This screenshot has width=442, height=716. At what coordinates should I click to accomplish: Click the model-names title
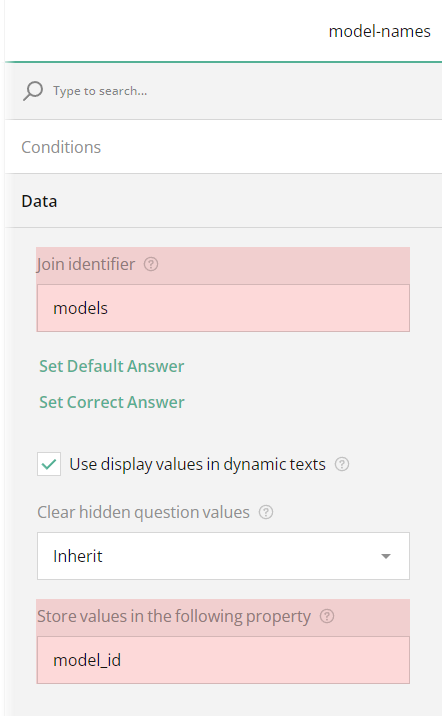(x=379, y=31)
